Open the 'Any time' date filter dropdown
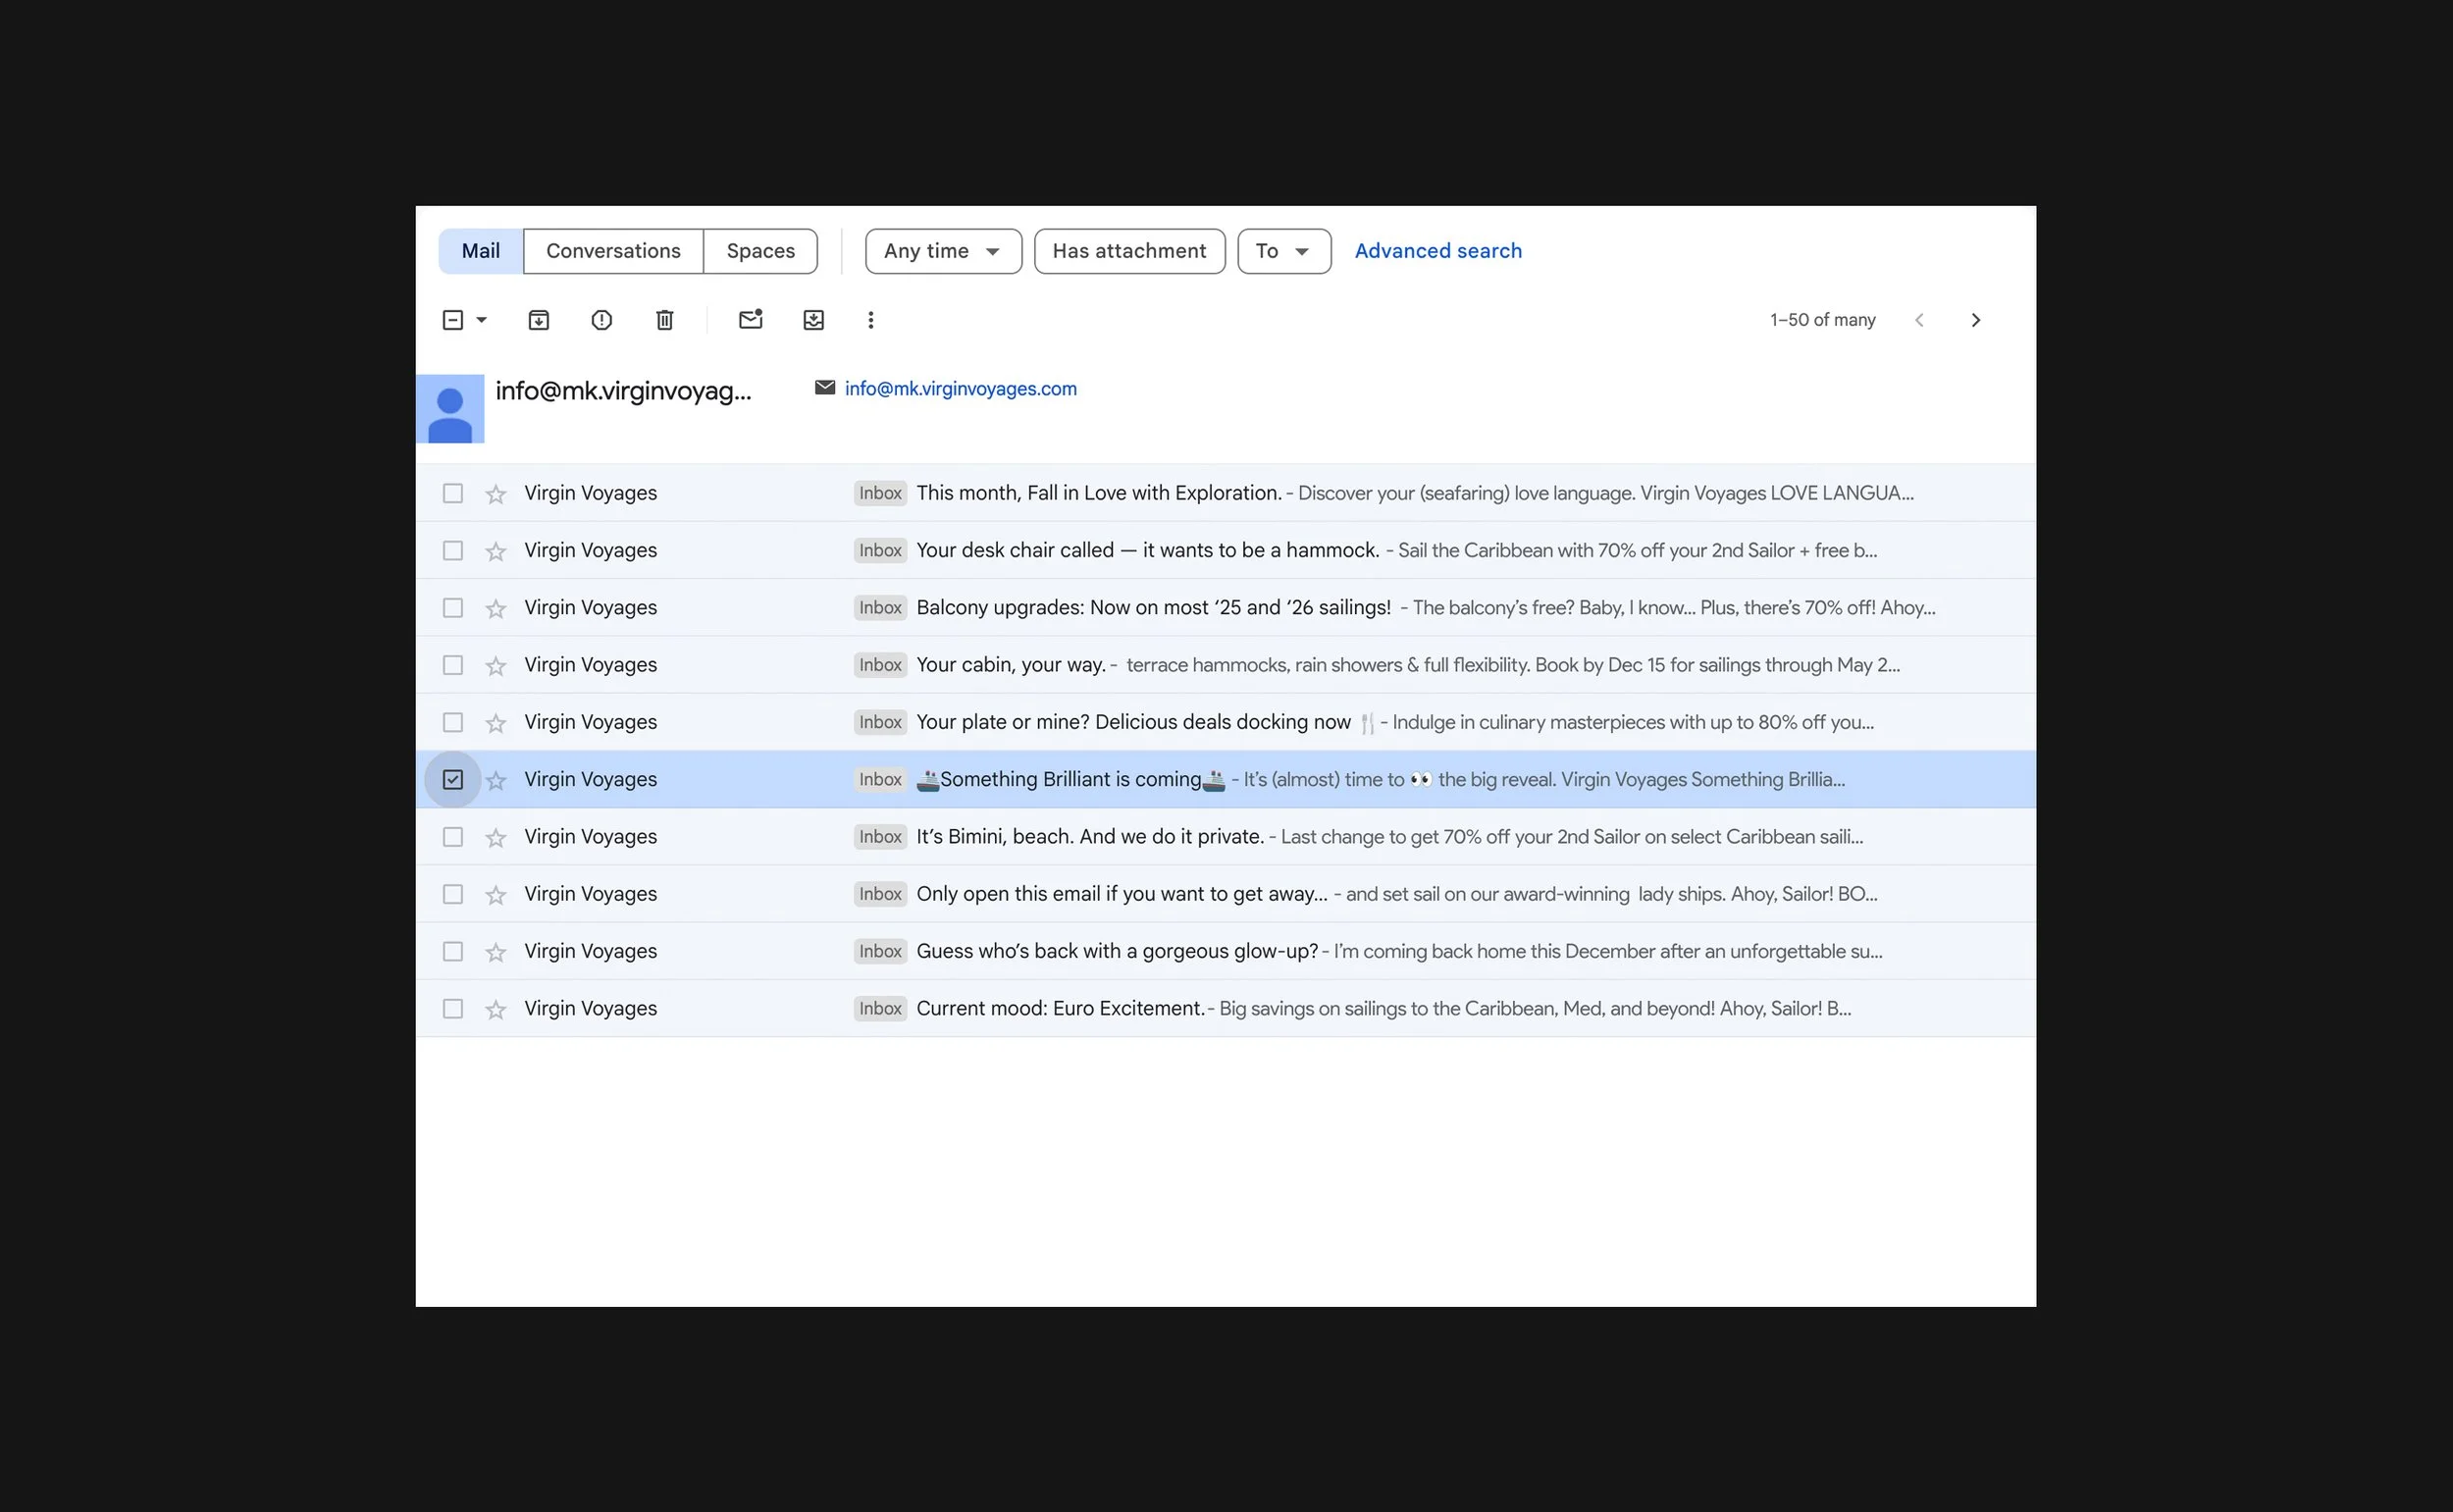Screen dimensions: 2453x1512 pyautogui.click(x=943, y=251)
